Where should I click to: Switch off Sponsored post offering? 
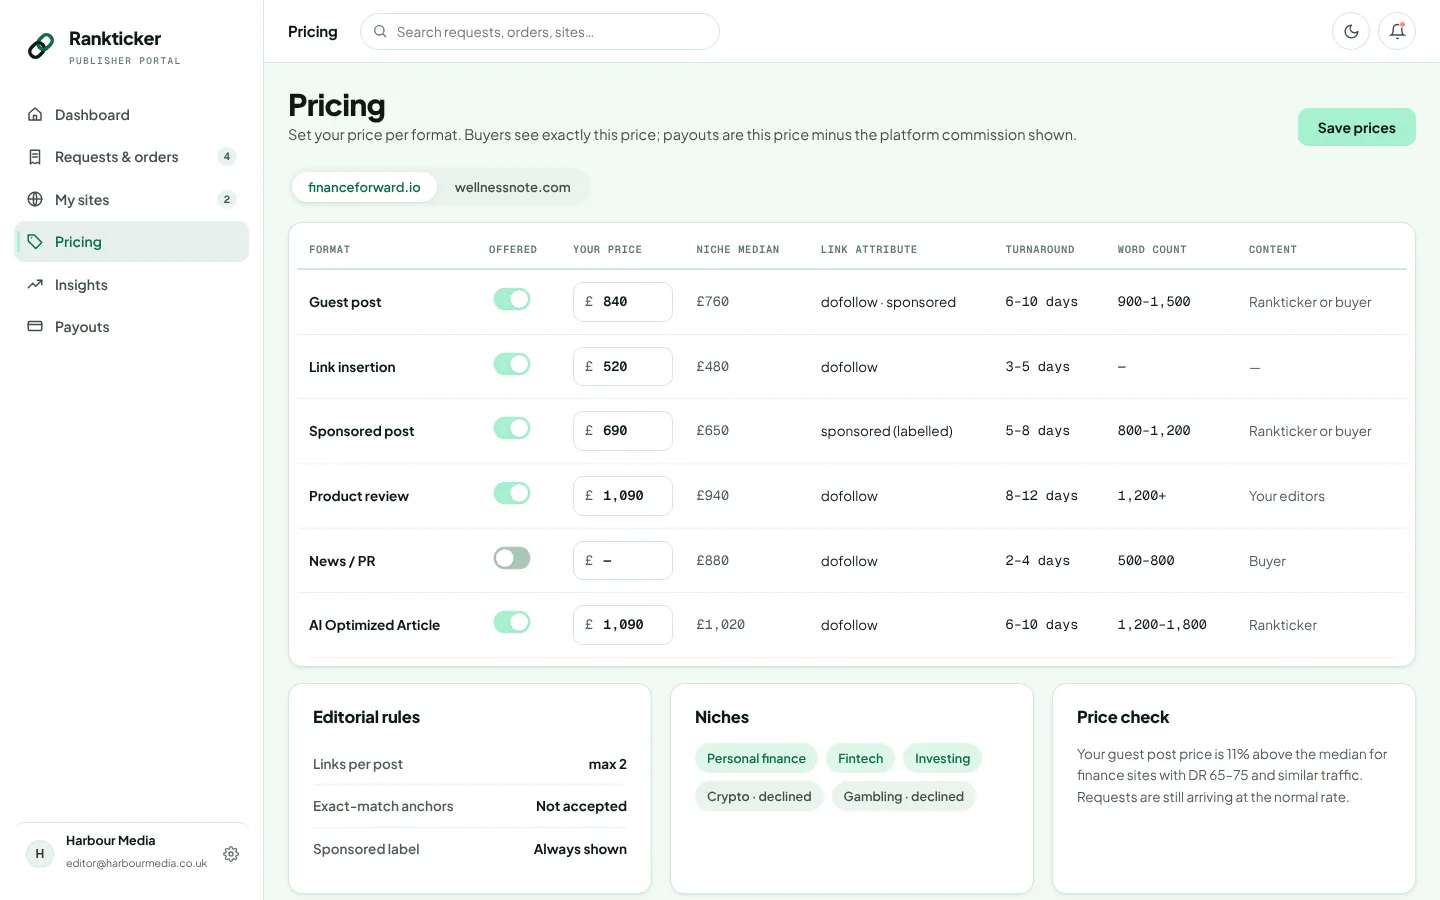[x=512, y=428]
